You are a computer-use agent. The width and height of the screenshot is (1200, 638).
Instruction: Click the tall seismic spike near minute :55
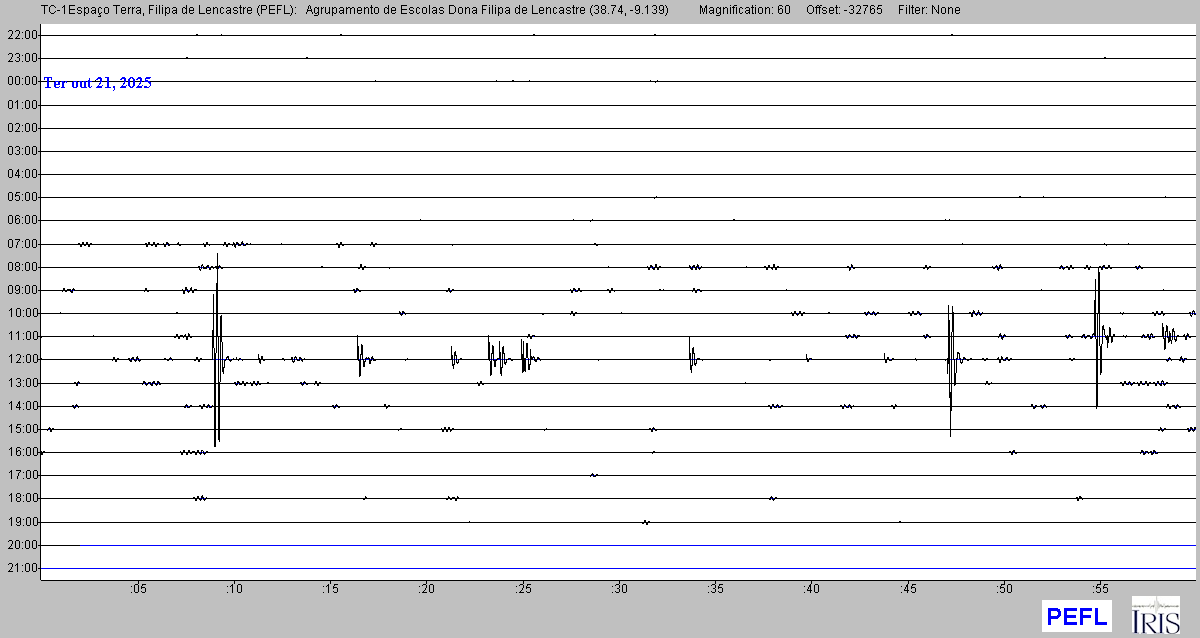click(1098, 335)
